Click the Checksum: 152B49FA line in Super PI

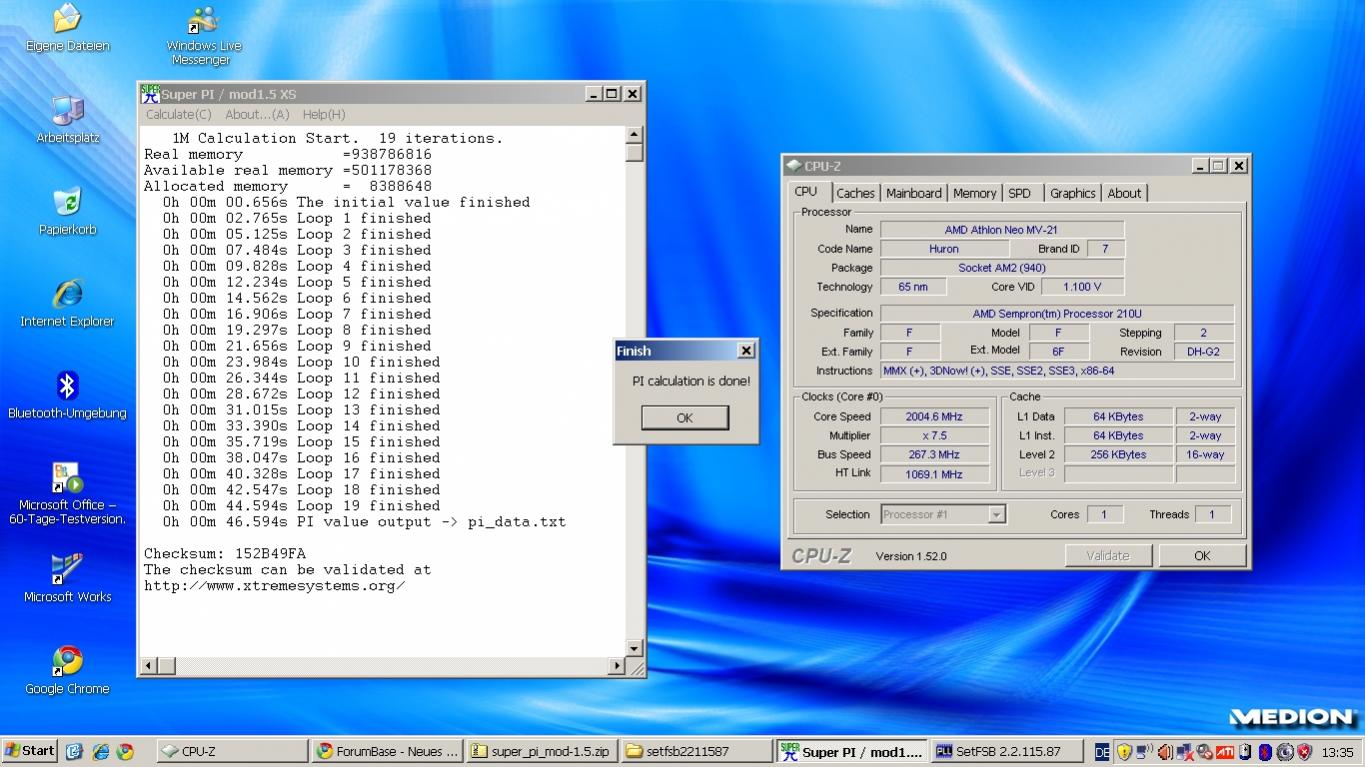tap(225, 554)
